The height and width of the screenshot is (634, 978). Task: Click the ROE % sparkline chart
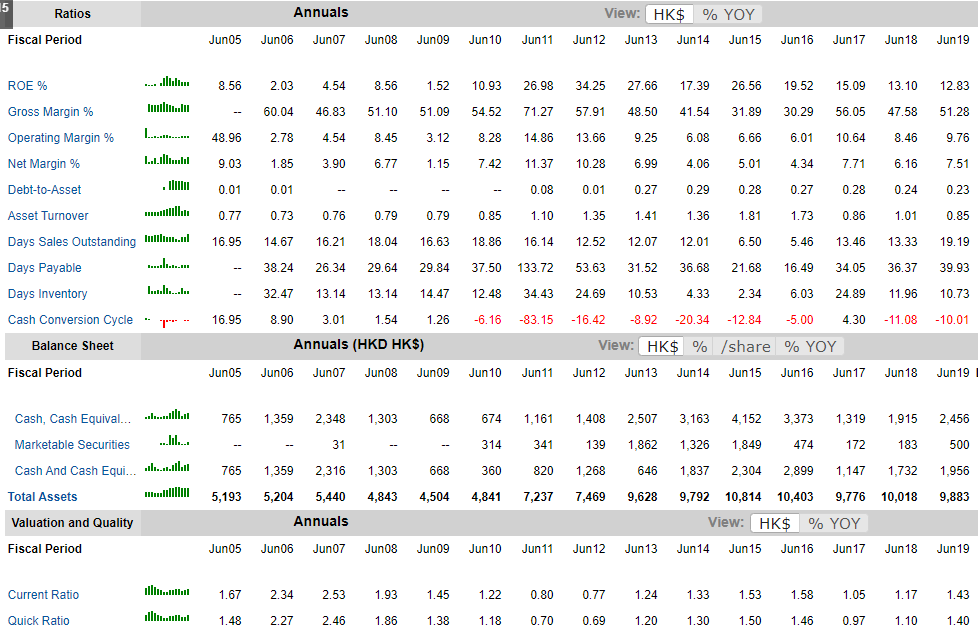click(x=167, y=81)
